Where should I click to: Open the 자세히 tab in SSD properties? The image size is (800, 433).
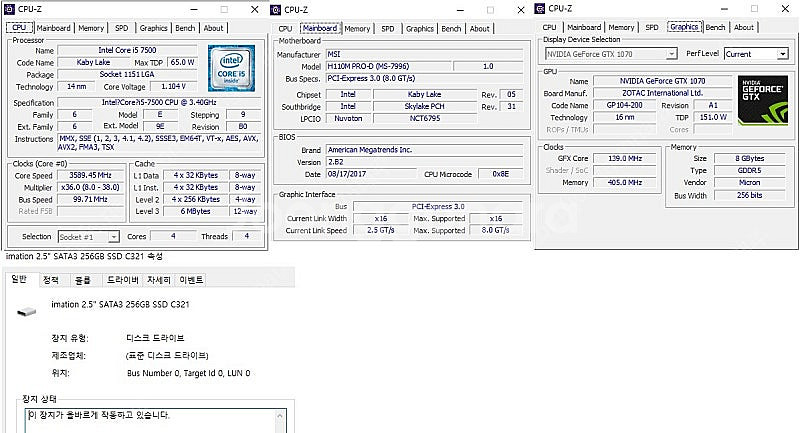click(x=159, y=280)
